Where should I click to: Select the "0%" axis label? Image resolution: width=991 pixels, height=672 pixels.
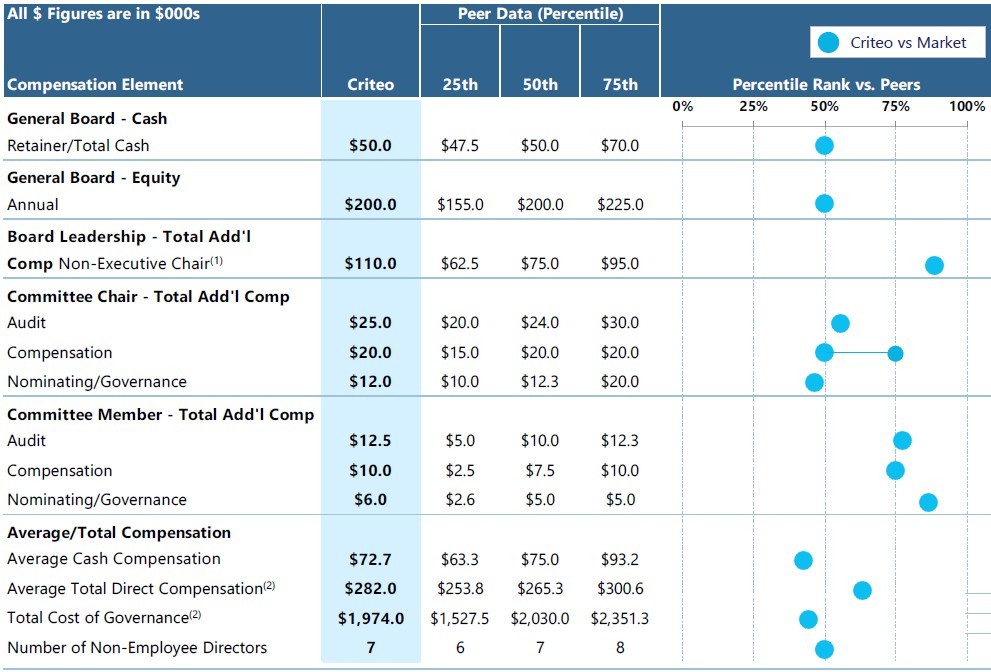pyautogui.click(x=683, y=106)
